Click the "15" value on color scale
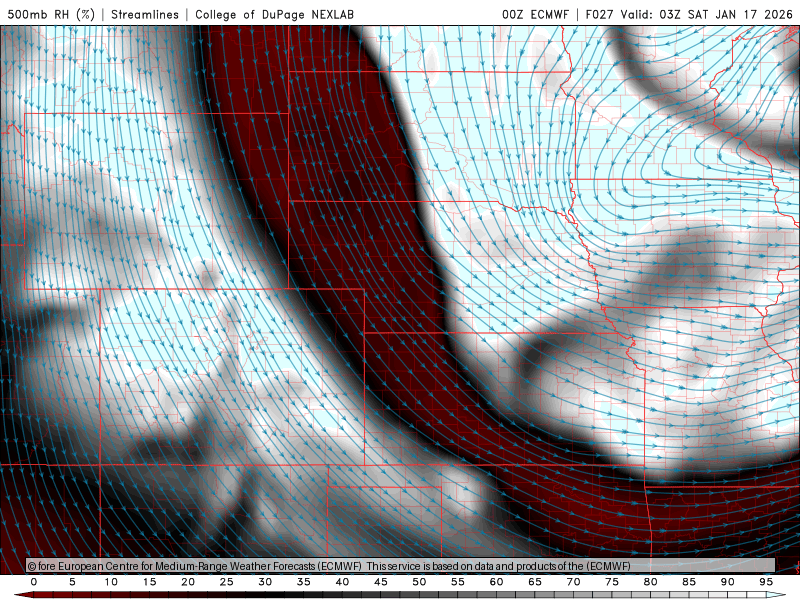 pyautogui.click(x=149, y=582)
